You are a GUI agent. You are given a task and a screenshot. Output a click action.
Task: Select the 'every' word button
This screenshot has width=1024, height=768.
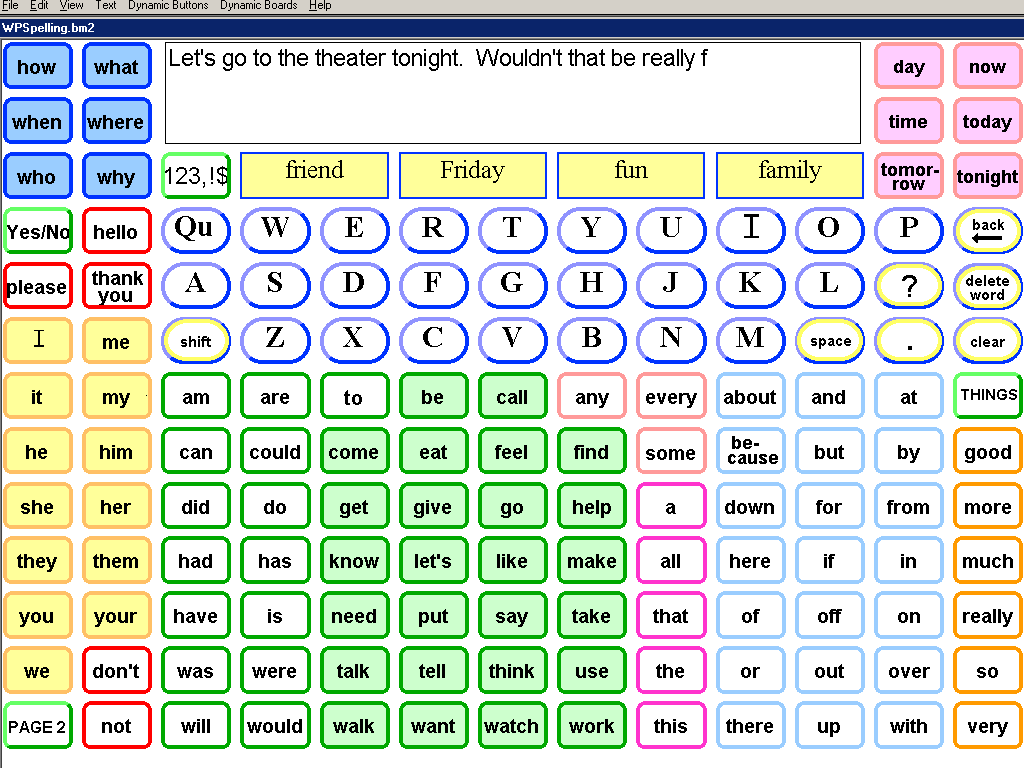pos(671,396)
